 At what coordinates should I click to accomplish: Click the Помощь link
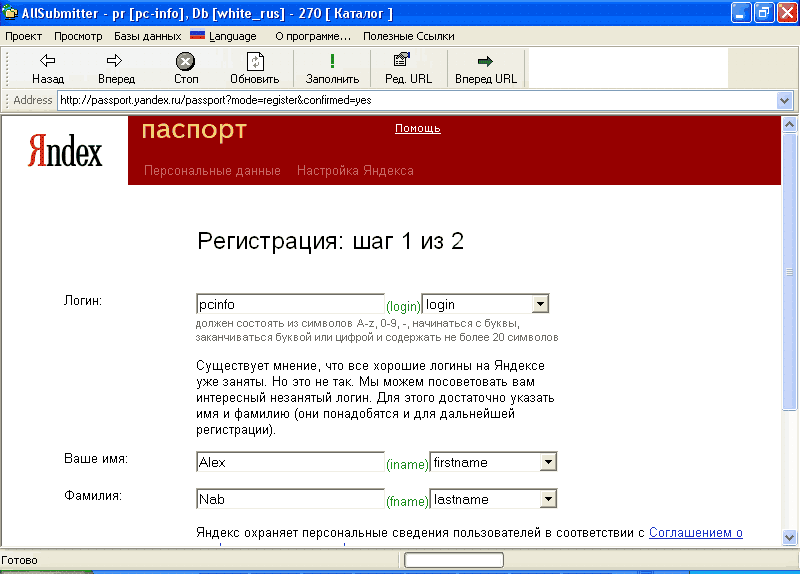point(417,129)
